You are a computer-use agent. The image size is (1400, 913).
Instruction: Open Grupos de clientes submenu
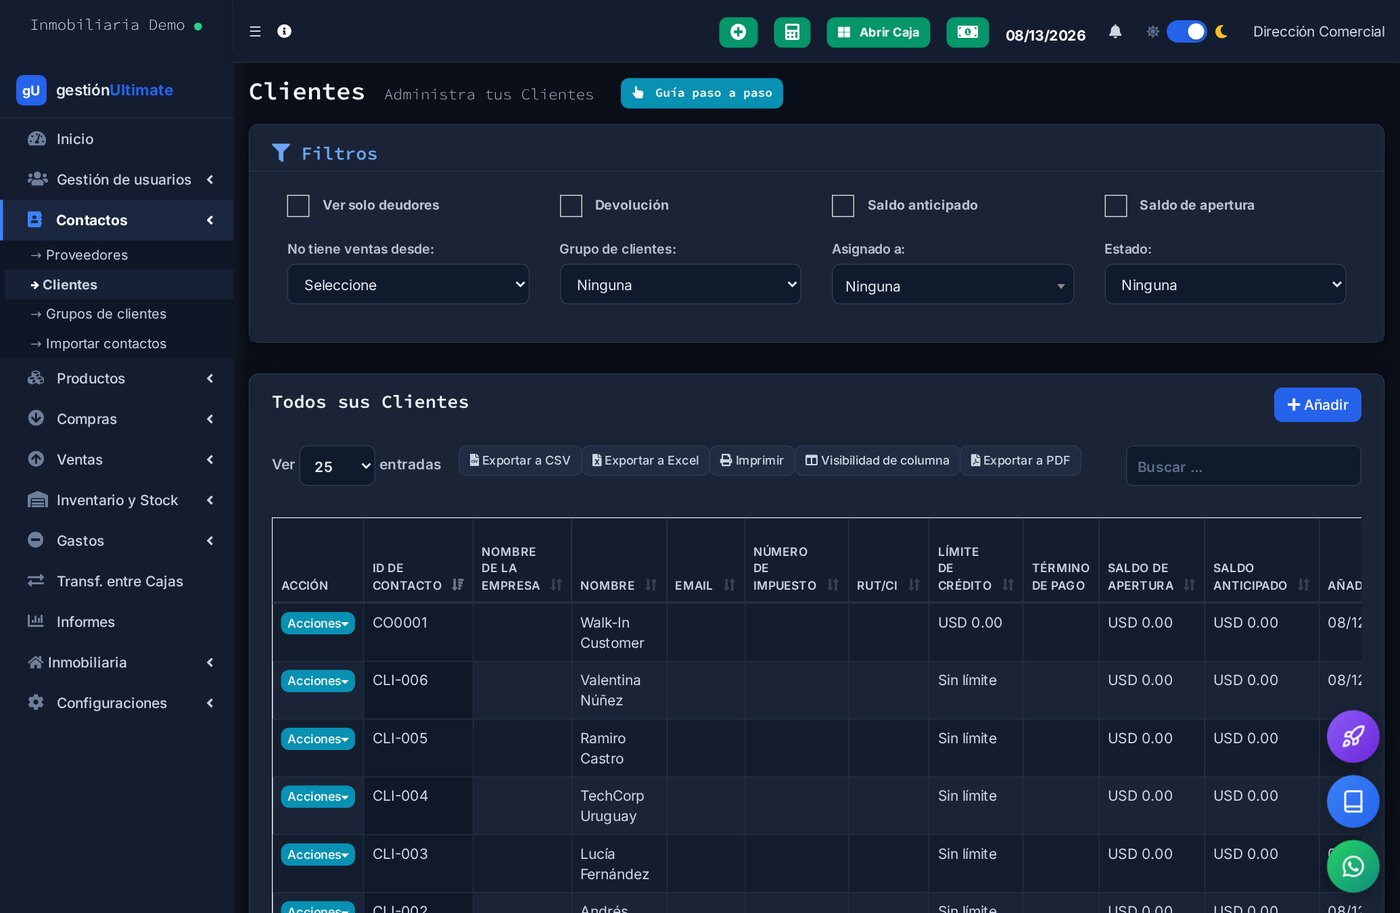[x=106, y=314]
